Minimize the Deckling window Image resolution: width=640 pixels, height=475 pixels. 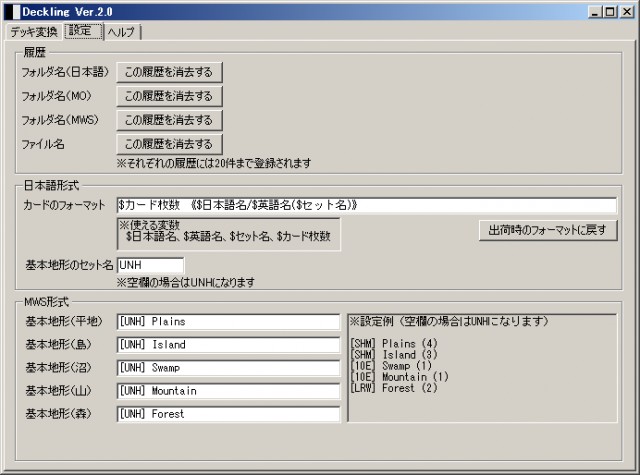tap(595, 12)
